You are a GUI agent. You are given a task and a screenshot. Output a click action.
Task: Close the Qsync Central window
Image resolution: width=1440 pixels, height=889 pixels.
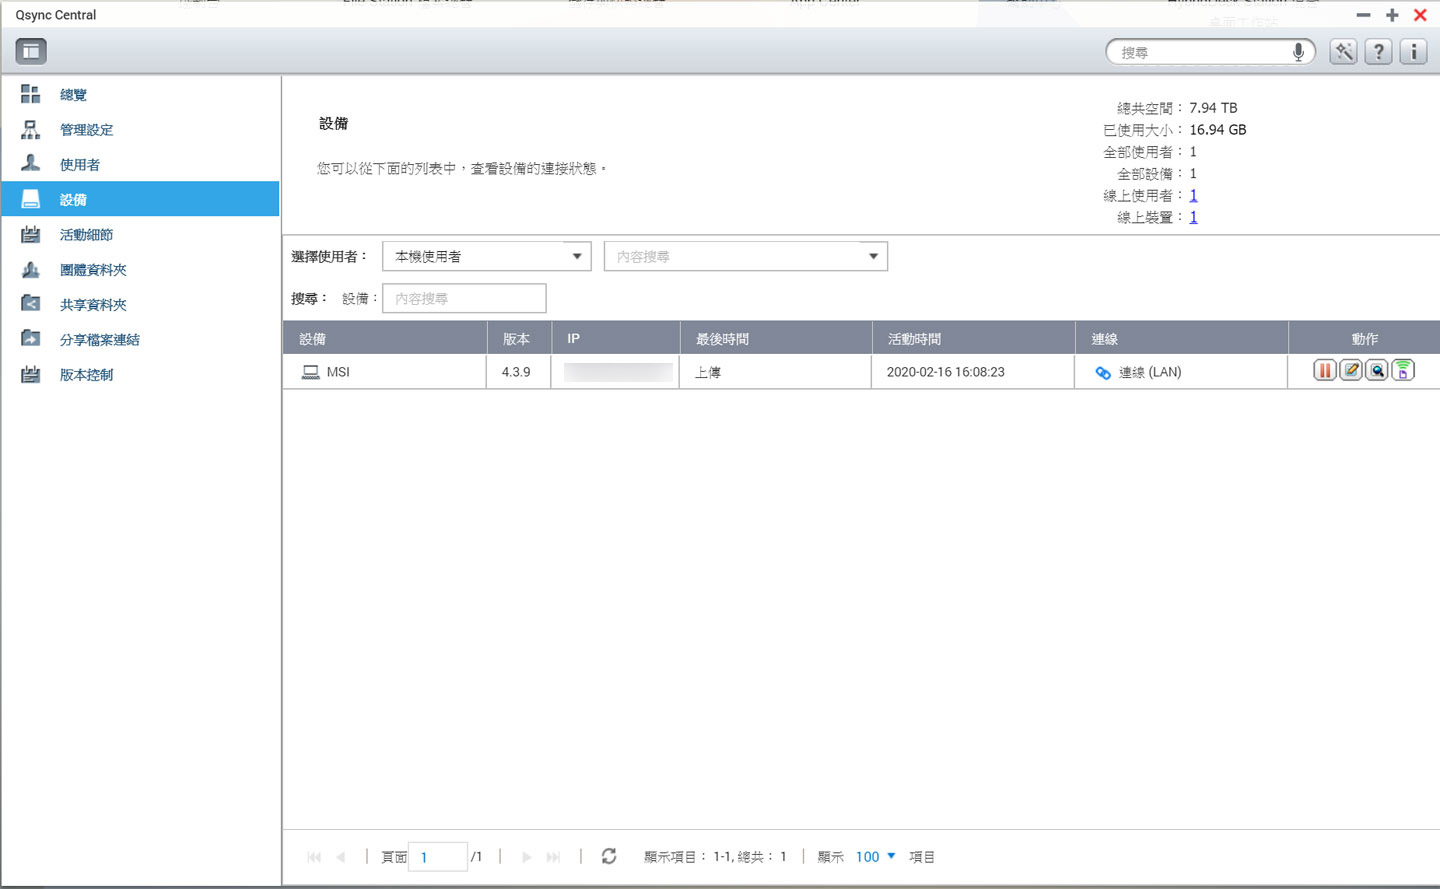[x=1420, y=15]
